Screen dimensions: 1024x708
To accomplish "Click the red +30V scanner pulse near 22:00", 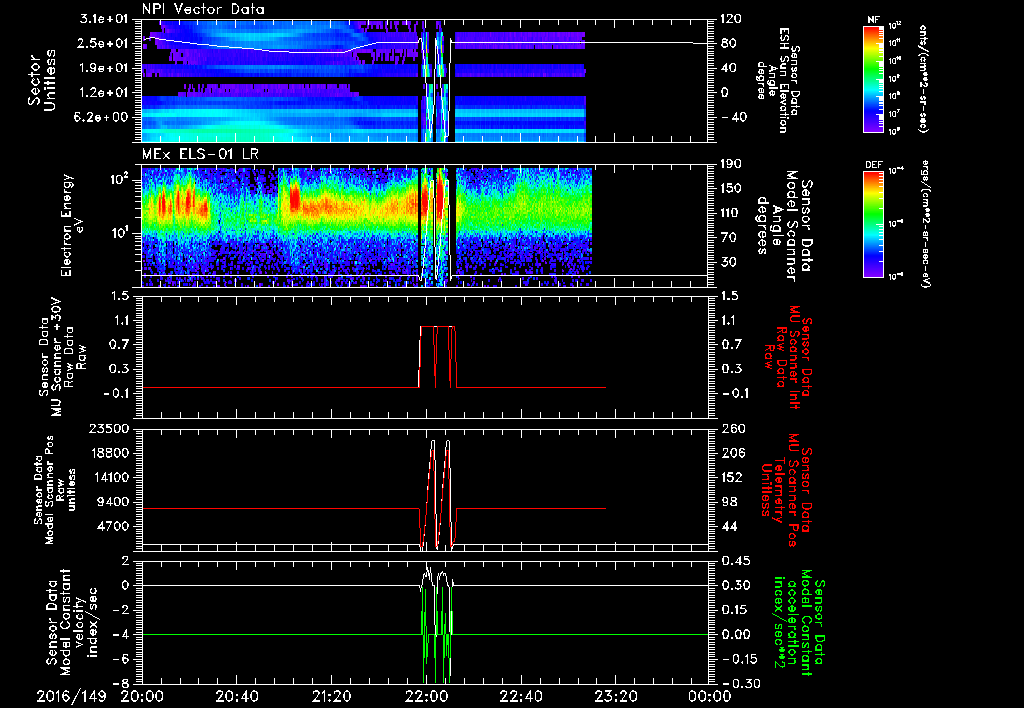I will 437,356.
